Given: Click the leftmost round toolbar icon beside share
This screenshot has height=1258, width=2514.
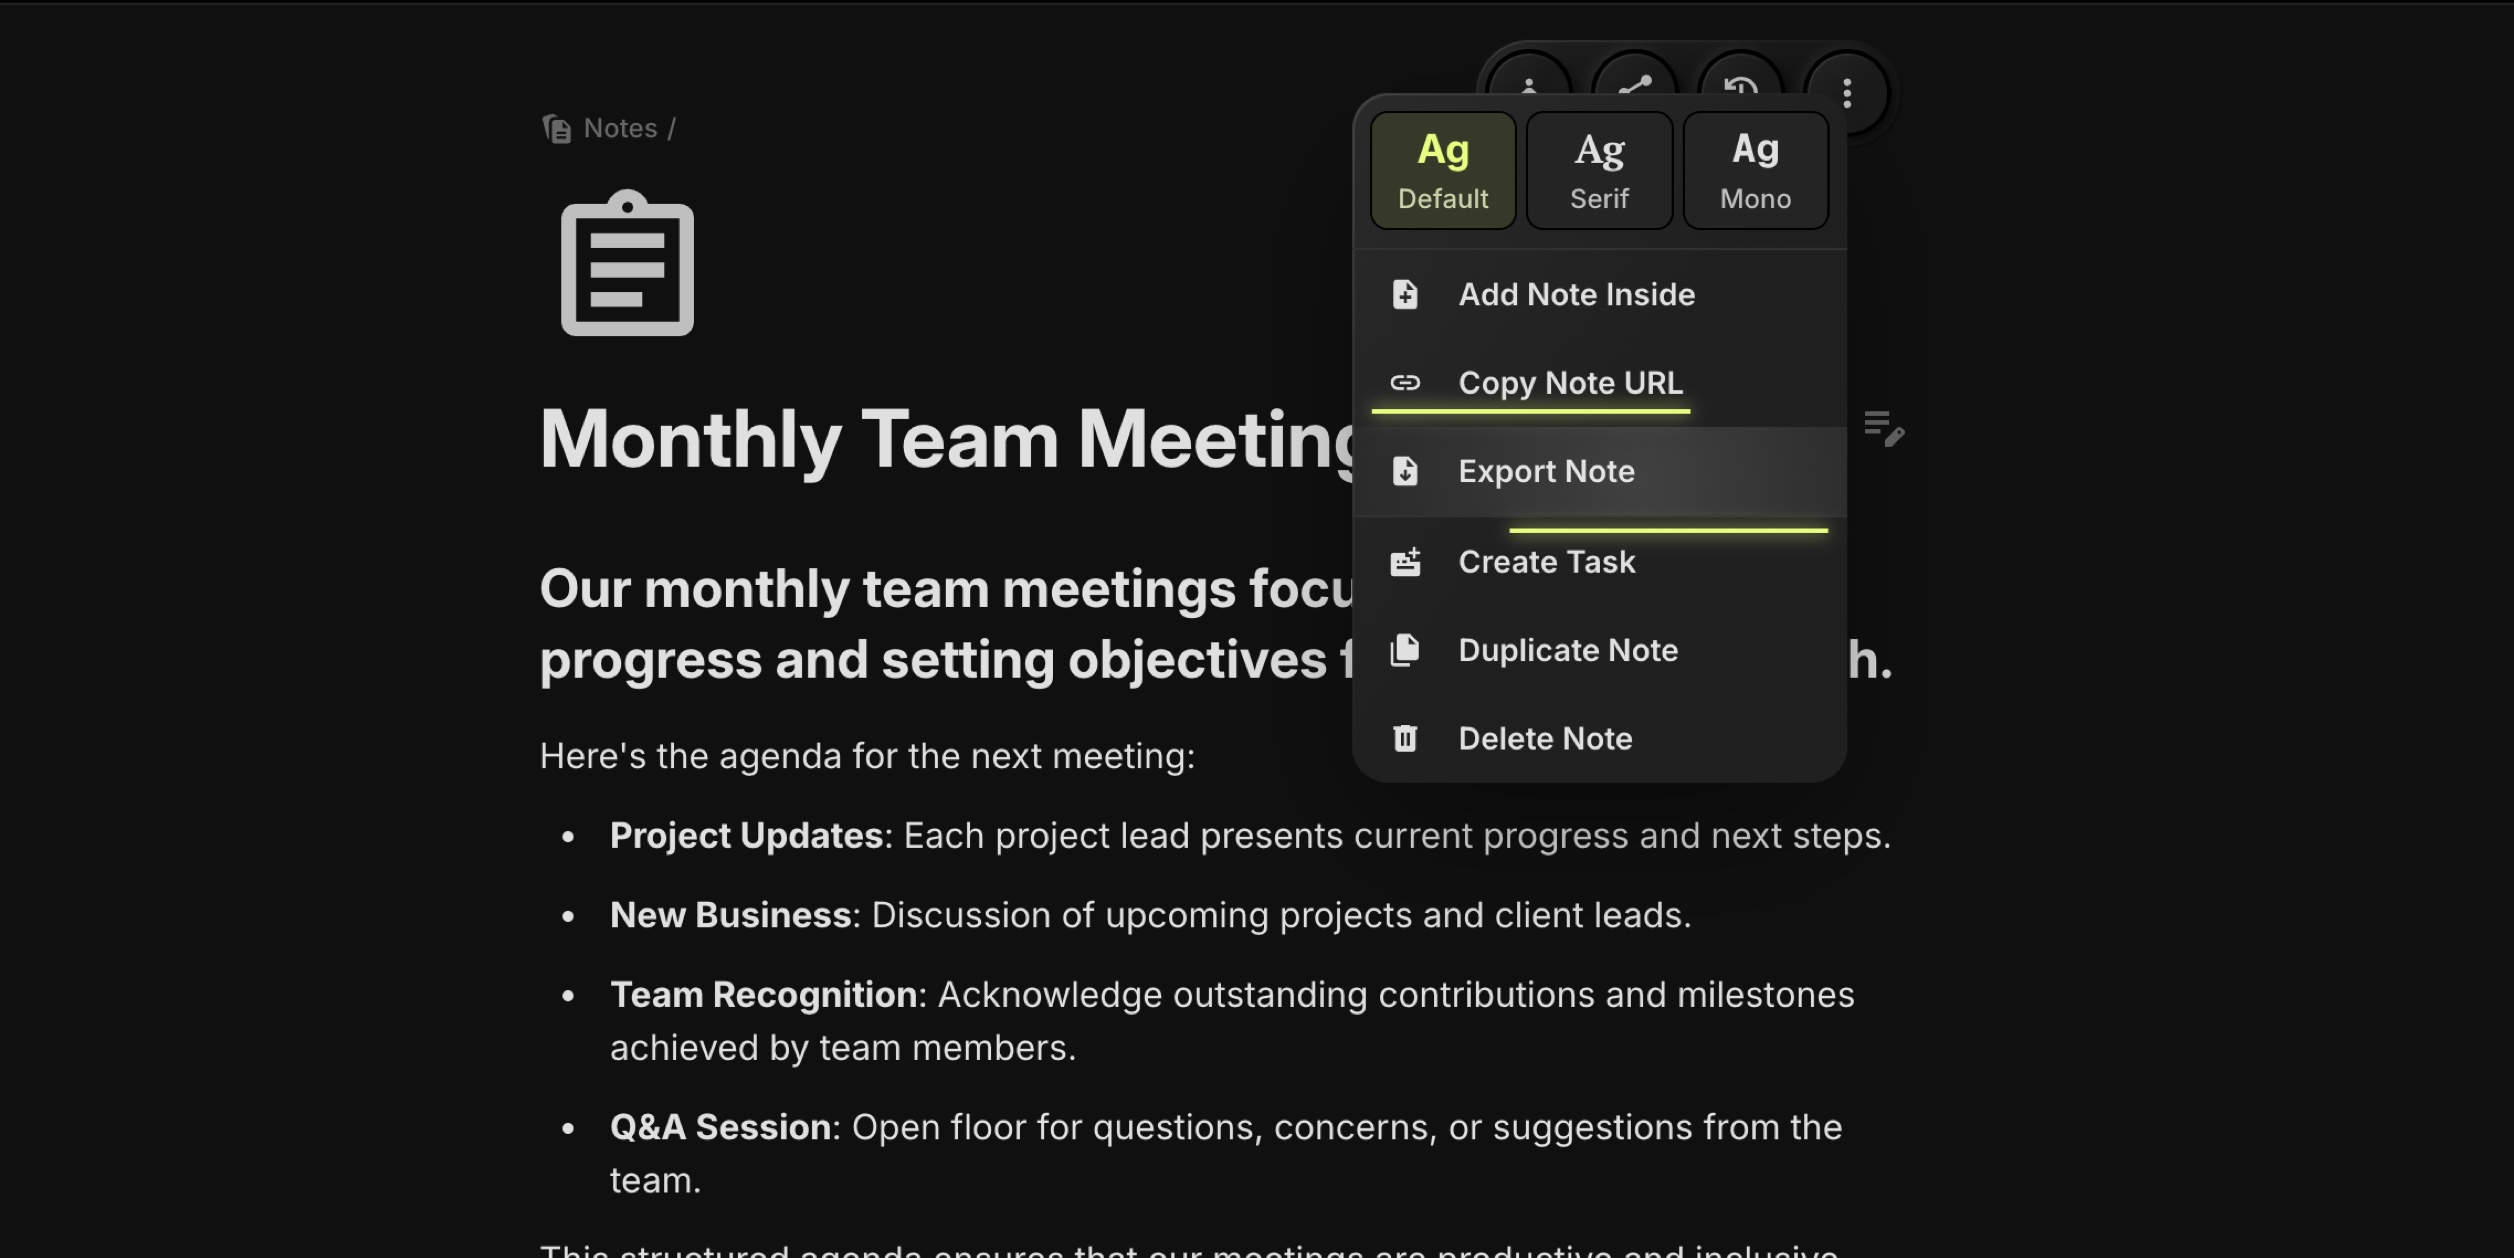Looking at the screenshot, I should [1528, 82].
